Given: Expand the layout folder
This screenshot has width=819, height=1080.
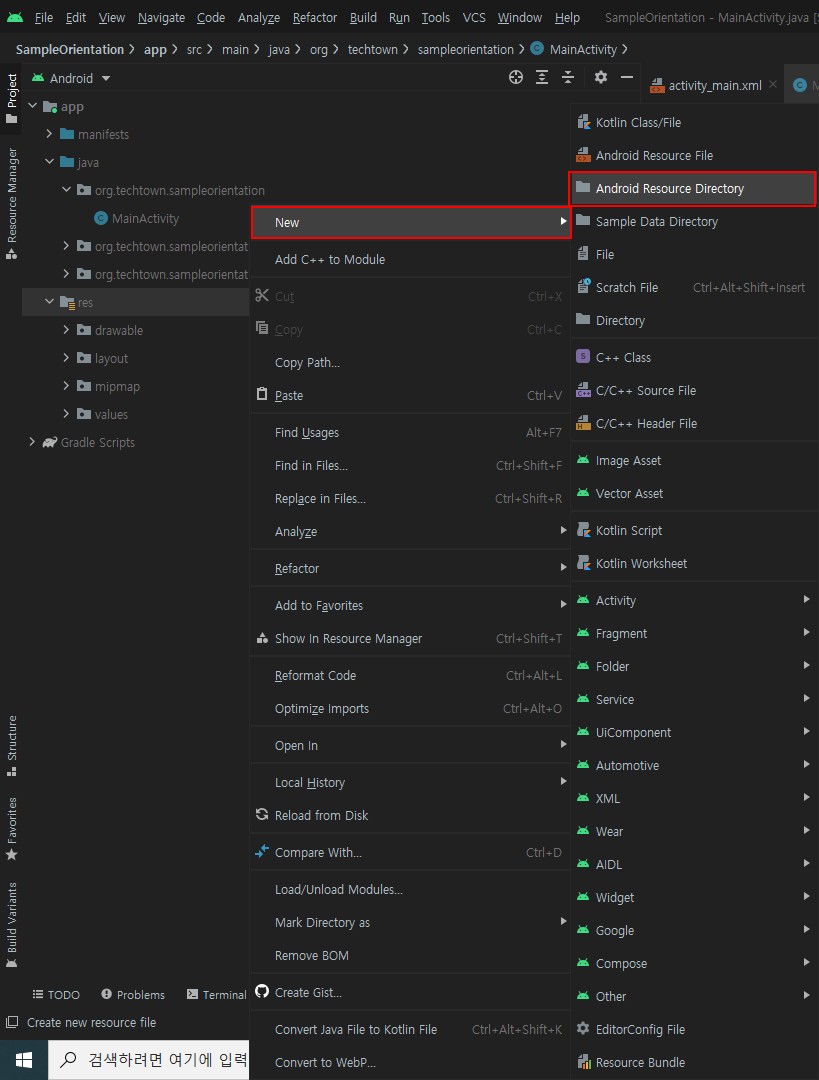Looking at the screenshot, I should (66, 357).
